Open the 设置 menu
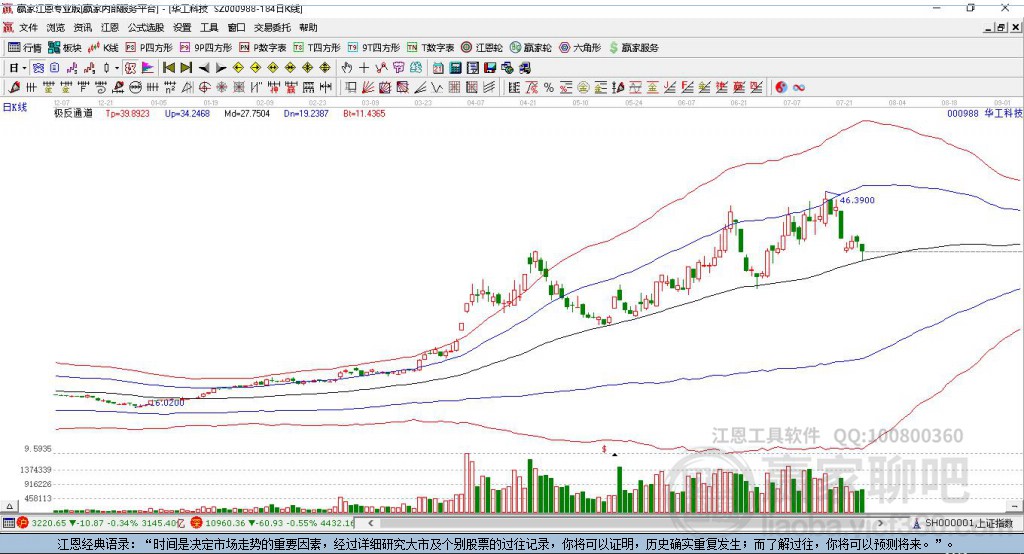Screen dimensions: 1024x554 click(182, 27)
